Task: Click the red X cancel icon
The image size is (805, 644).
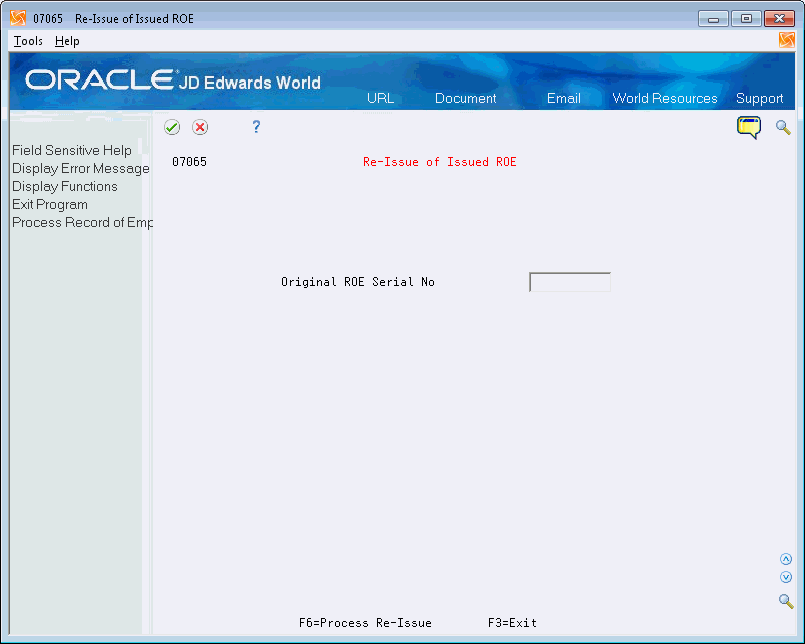Action: pos(200,127)
